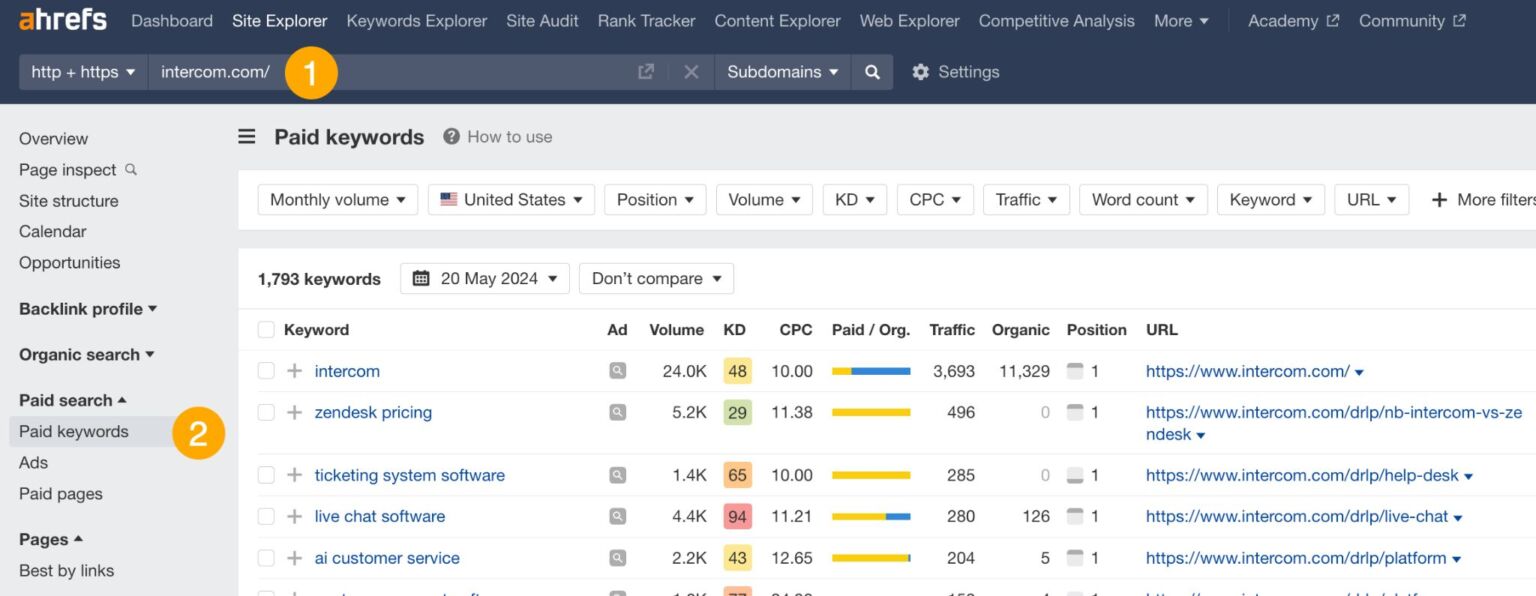Click the How to use help icon
Viewport: 1536px width, 596px height.
(449, 137)
